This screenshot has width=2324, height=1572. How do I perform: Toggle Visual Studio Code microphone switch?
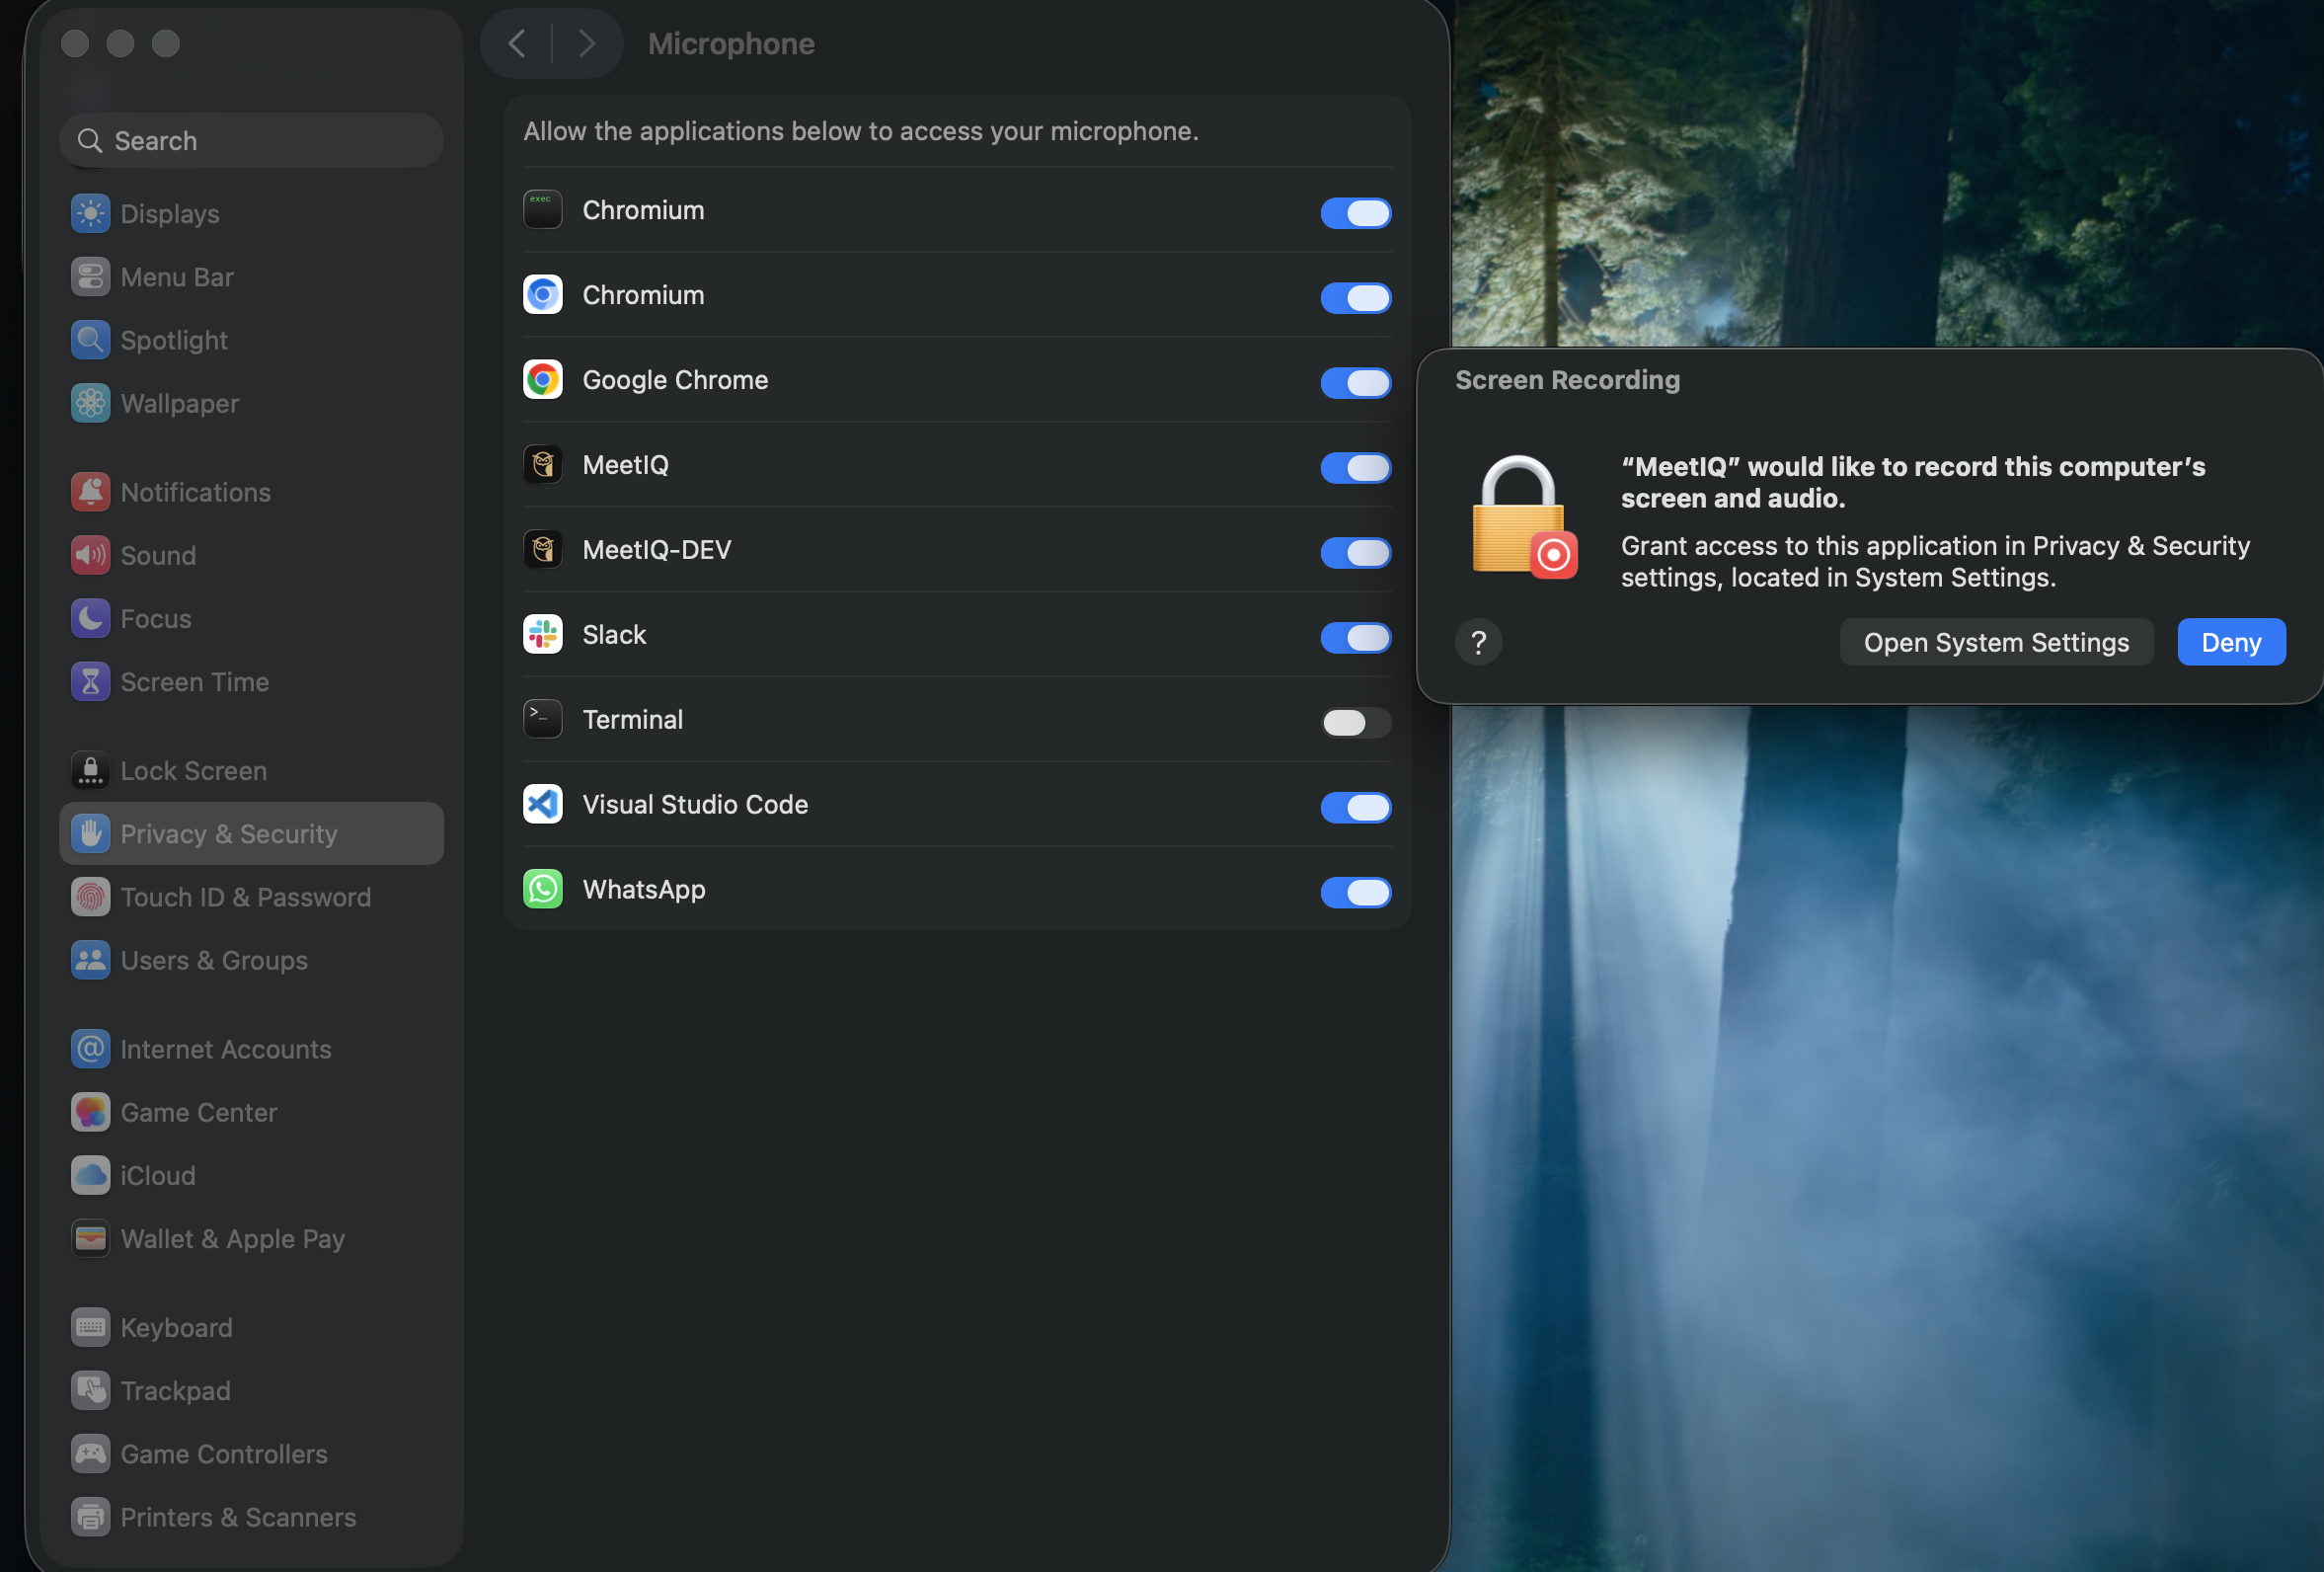(1355, 807)
